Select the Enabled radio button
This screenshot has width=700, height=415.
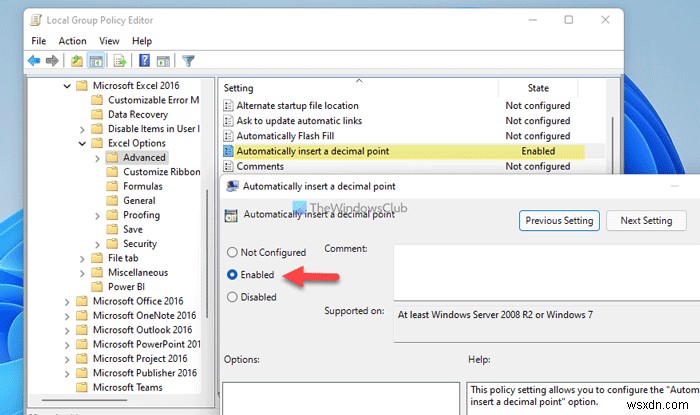pos(232,274)
